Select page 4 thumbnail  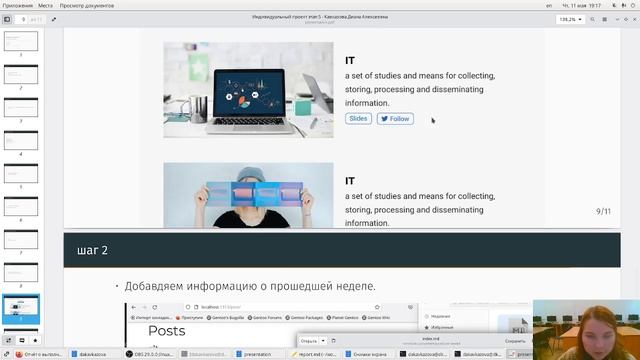(x=21, y=140)
